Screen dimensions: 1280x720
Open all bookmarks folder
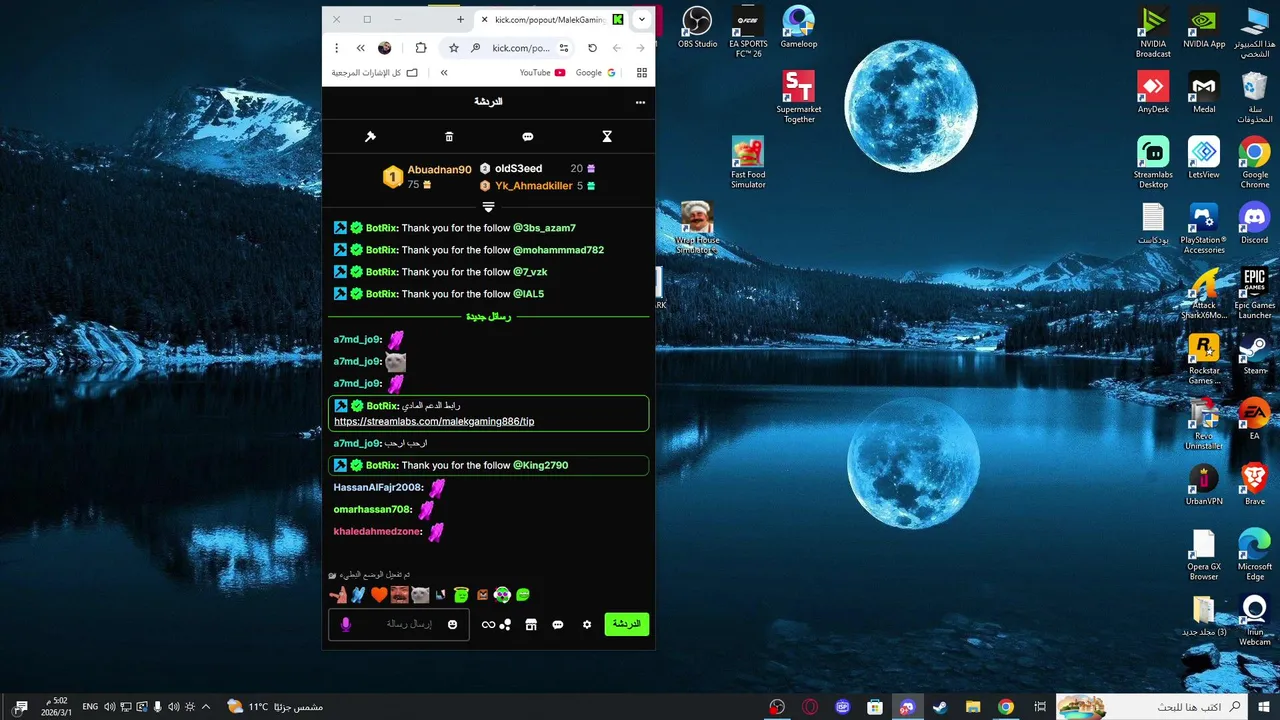point(375,73)
